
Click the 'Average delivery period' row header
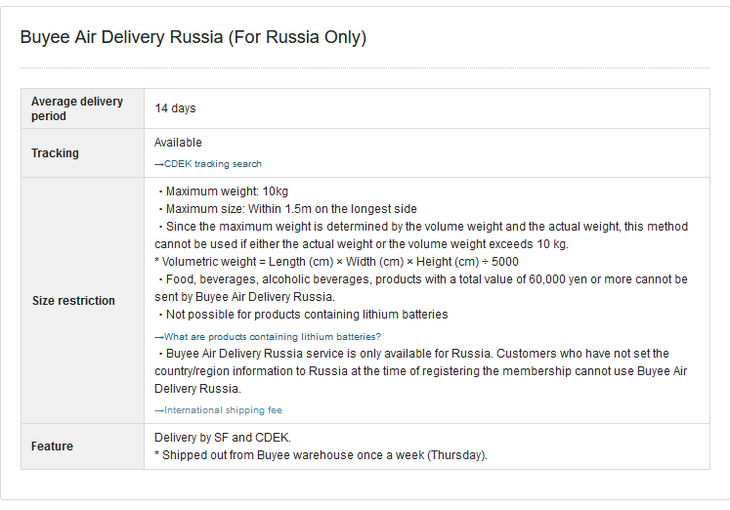[82, 109]
